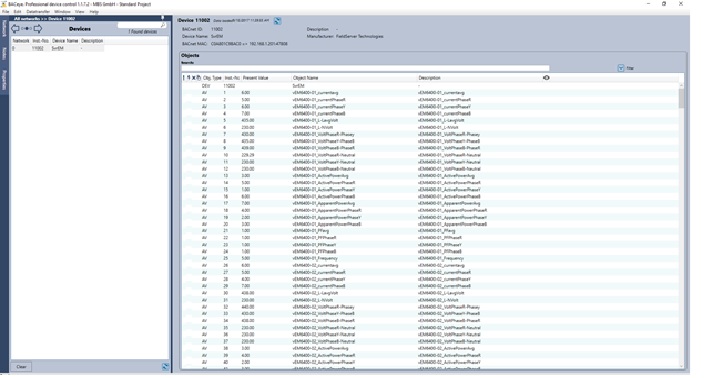
Task: Select the AV object row with instance number 17
Action: [430, 203]
